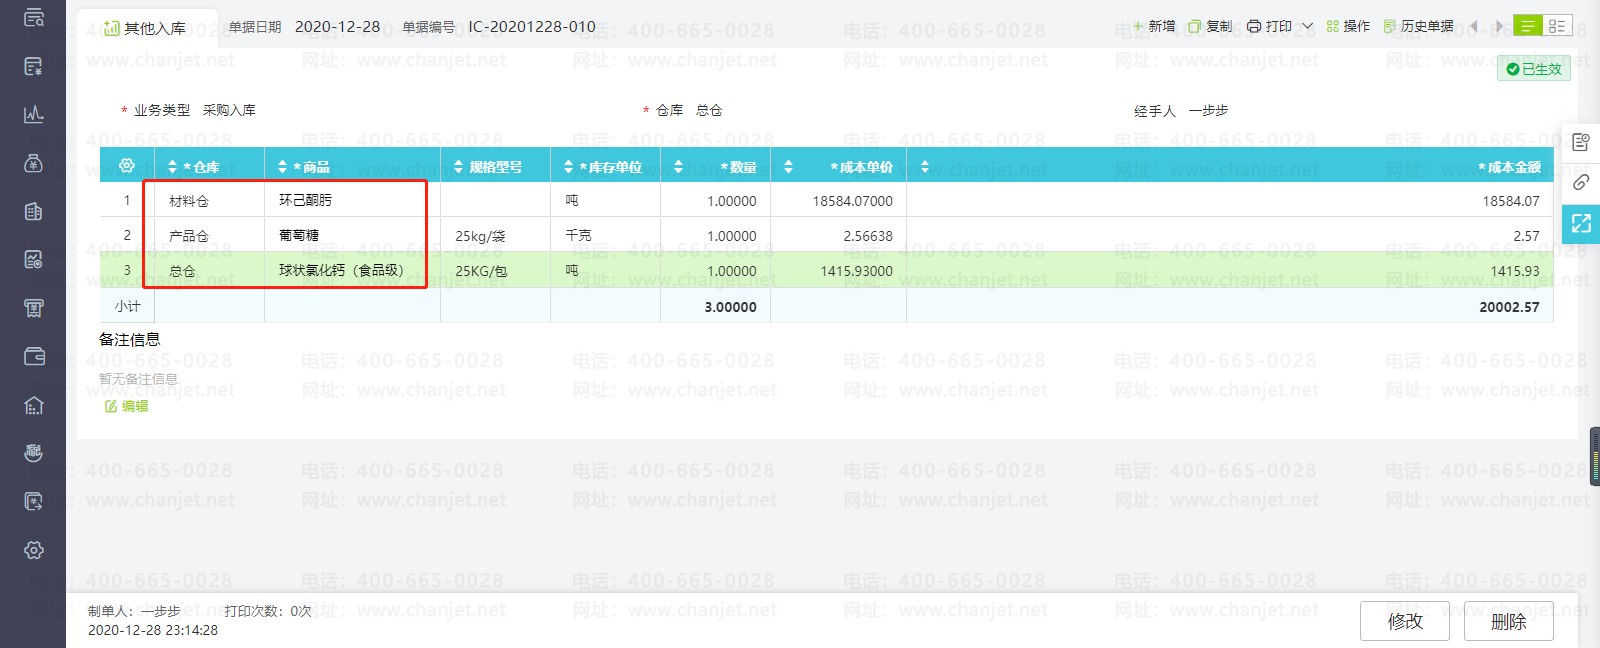Go to previous document arrow
This screenshot has height=648, width=1600.
click(1474, 26)
